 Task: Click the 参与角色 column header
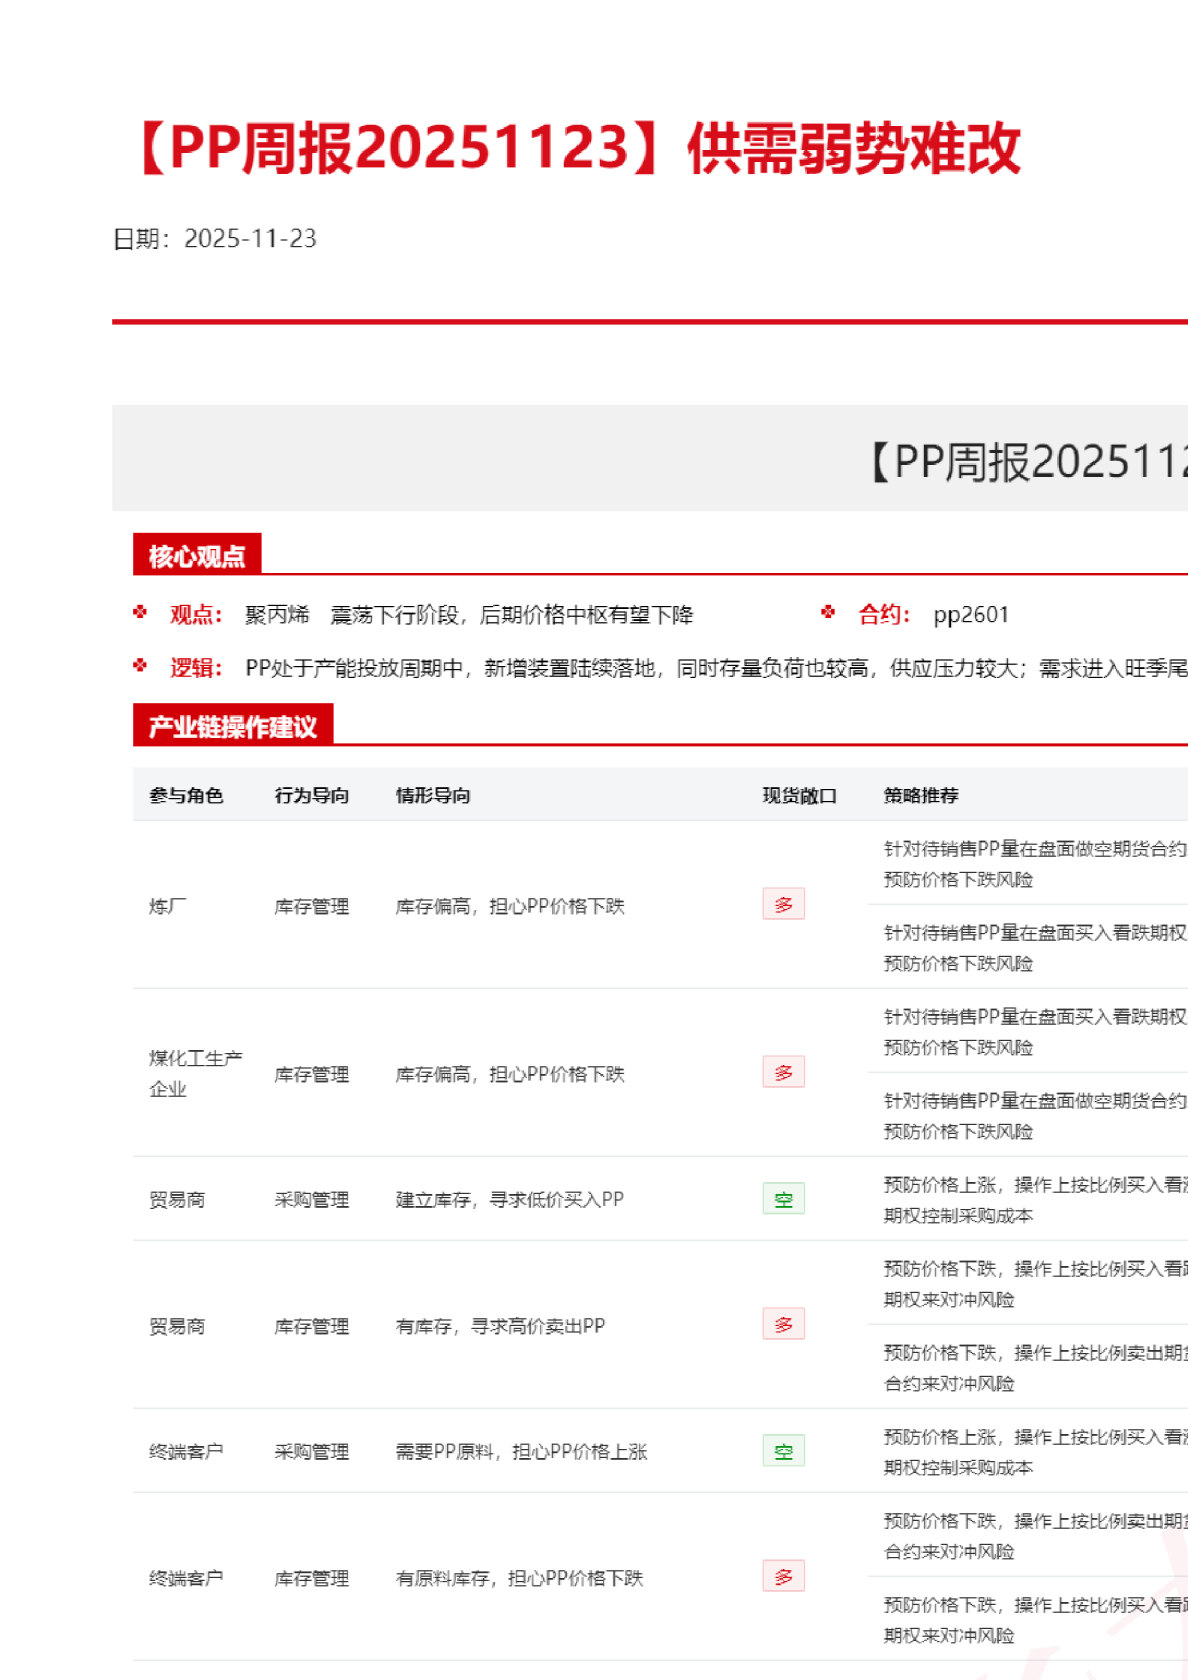click(186, 795)
